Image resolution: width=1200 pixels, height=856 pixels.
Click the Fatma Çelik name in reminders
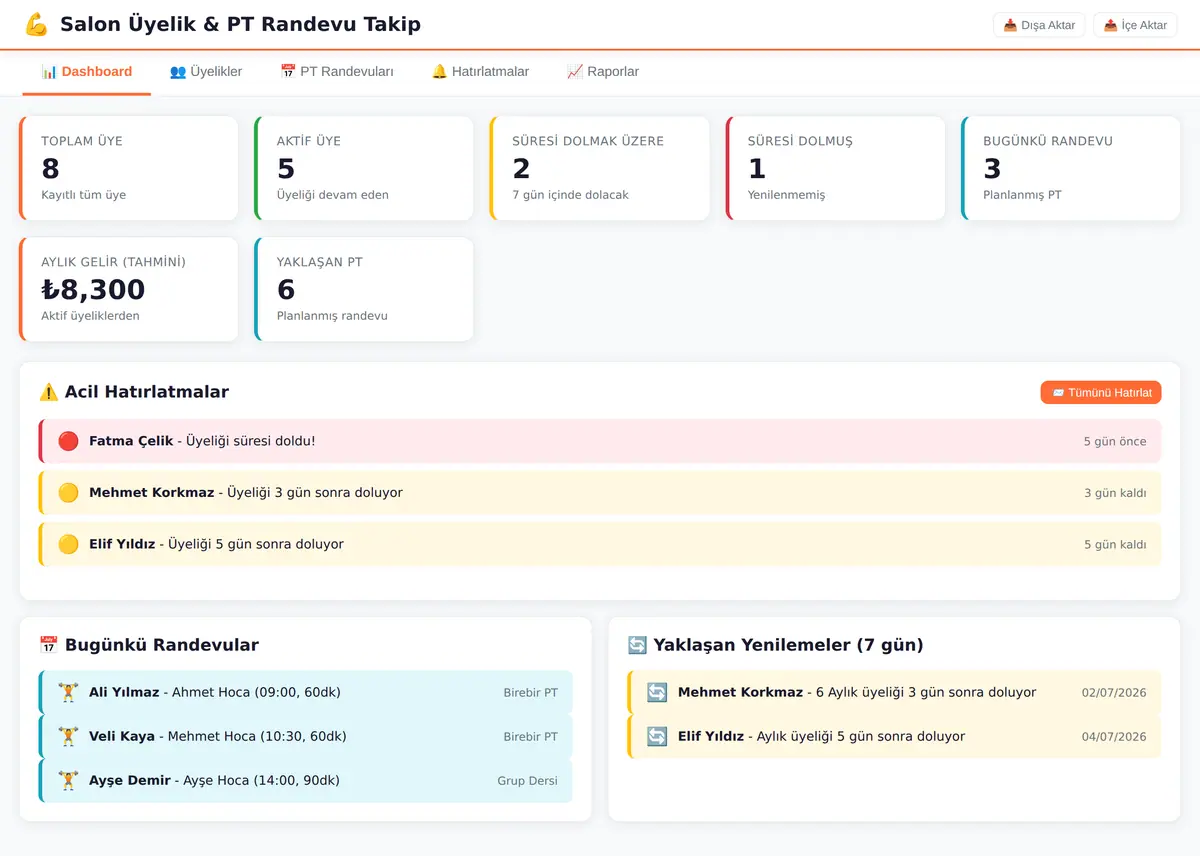pos(131,441)
